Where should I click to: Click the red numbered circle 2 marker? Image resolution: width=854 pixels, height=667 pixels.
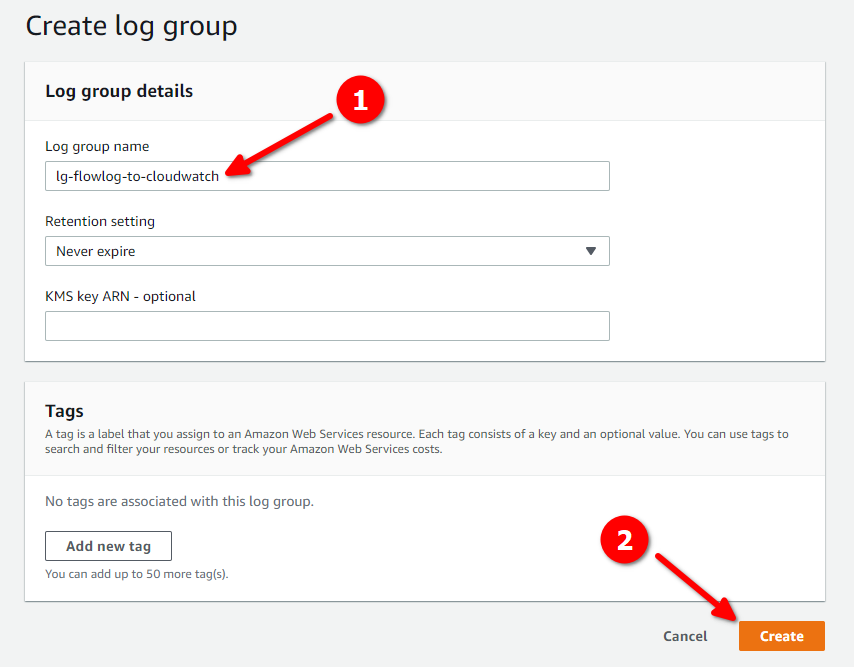[624, 540]
